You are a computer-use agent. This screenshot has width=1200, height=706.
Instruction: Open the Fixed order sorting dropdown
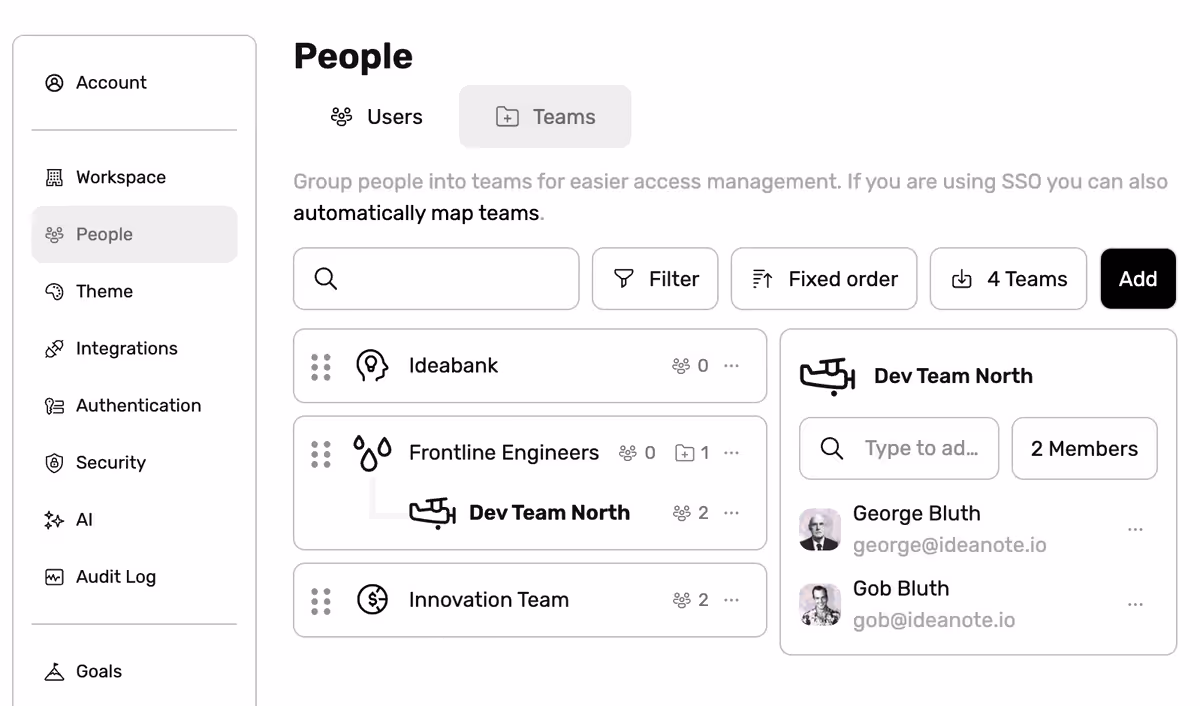[x=823, y=278]
